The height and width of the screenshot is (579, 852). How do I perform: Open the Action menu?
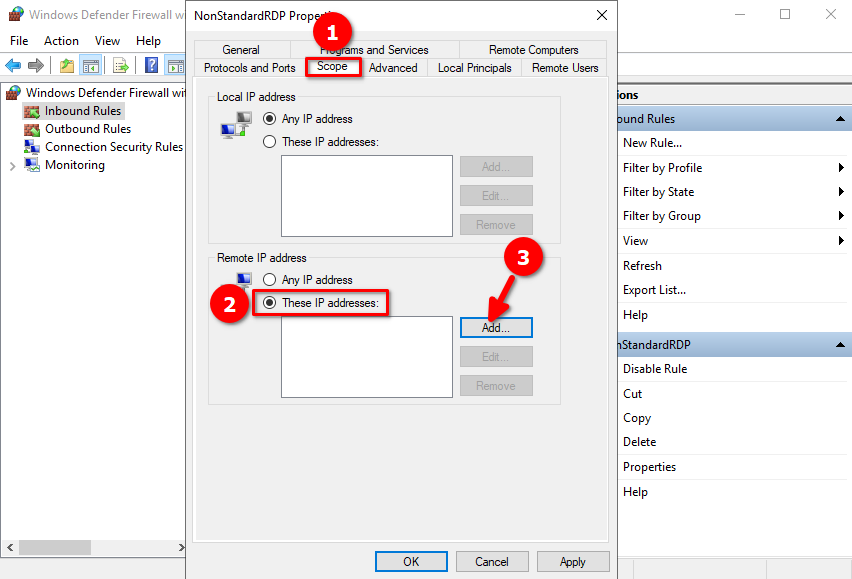(61, 41)
